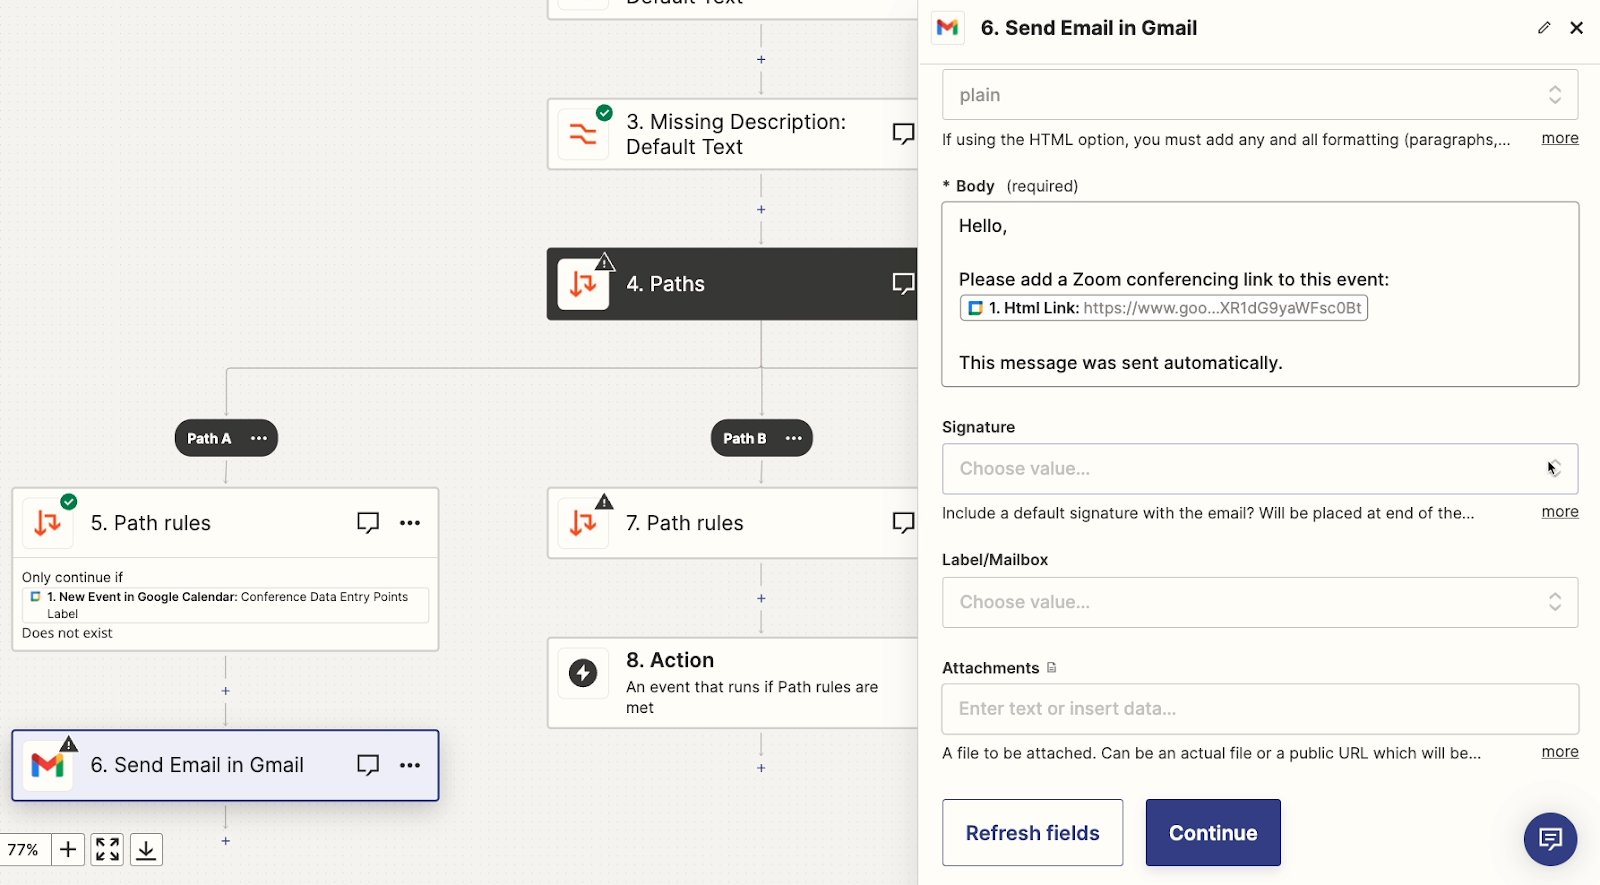Image resolution: width=1600 pixels, height=885 pixels.
Task: Click formatter icon on step 3 card
Action: click(583, 134)
